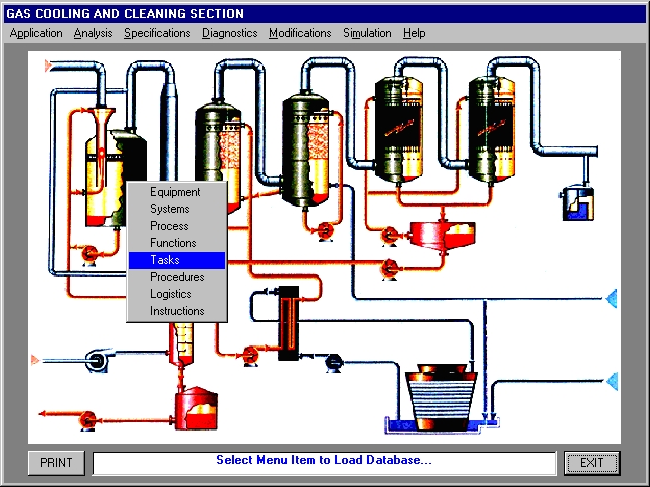Click the red outlet arrow at bottom left
Image resolution: width=650 pixels, height=487 pixels.
(x=42, y=414)
